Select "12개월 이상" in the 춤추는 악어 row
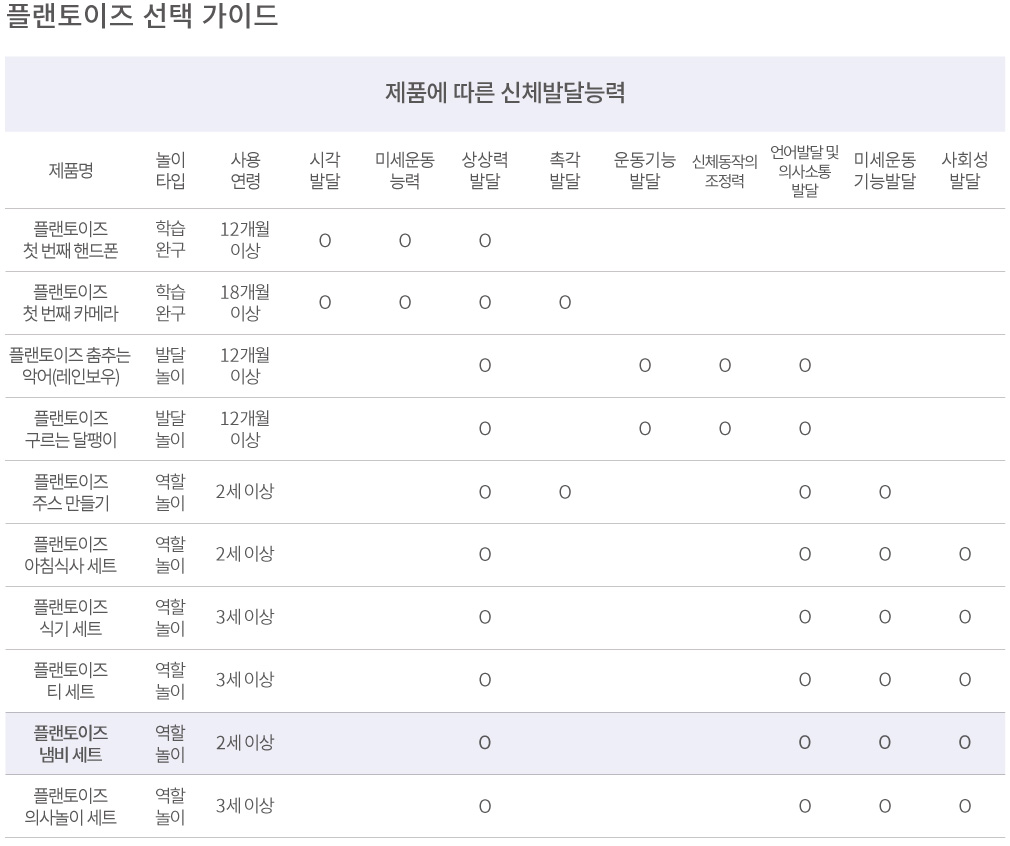 pyautogui.click(x=245, y=365)
